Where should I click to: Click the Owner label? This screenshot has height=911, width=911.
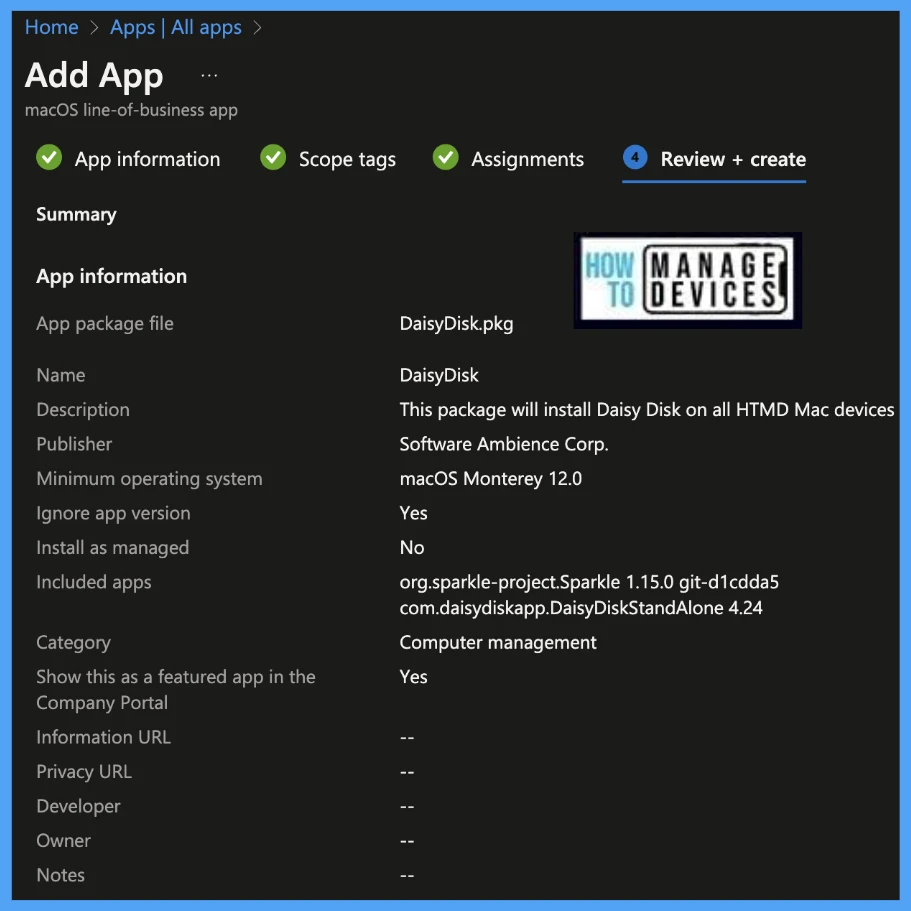tap(63, 841)
